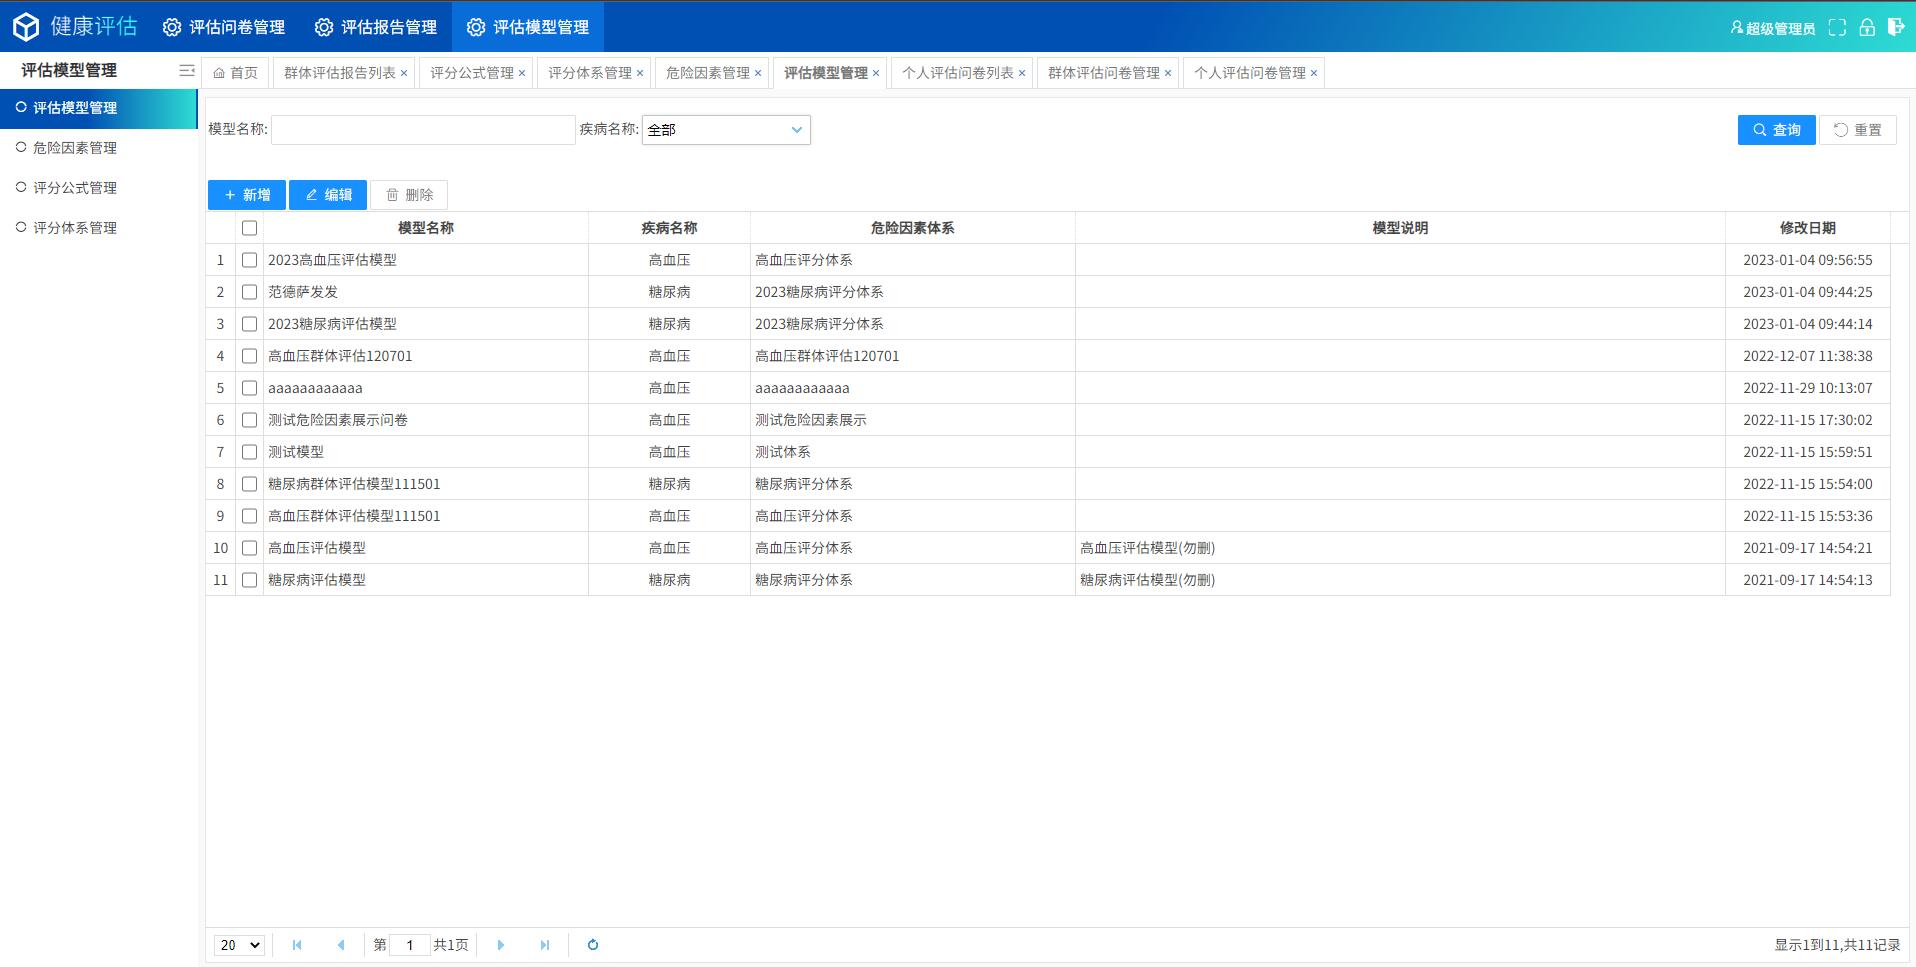The width and height of the screenshot is (1916, 967).
Task: Collapse the sidebar with the menu fold icon
Action: (187, 70)
